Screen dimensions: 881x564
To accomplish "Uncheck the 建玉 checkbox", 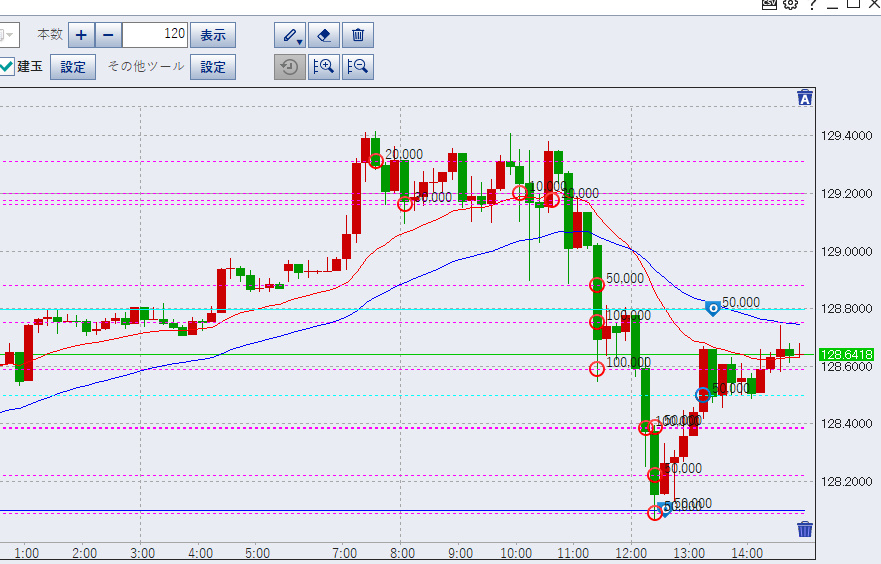I will point(6,67).
